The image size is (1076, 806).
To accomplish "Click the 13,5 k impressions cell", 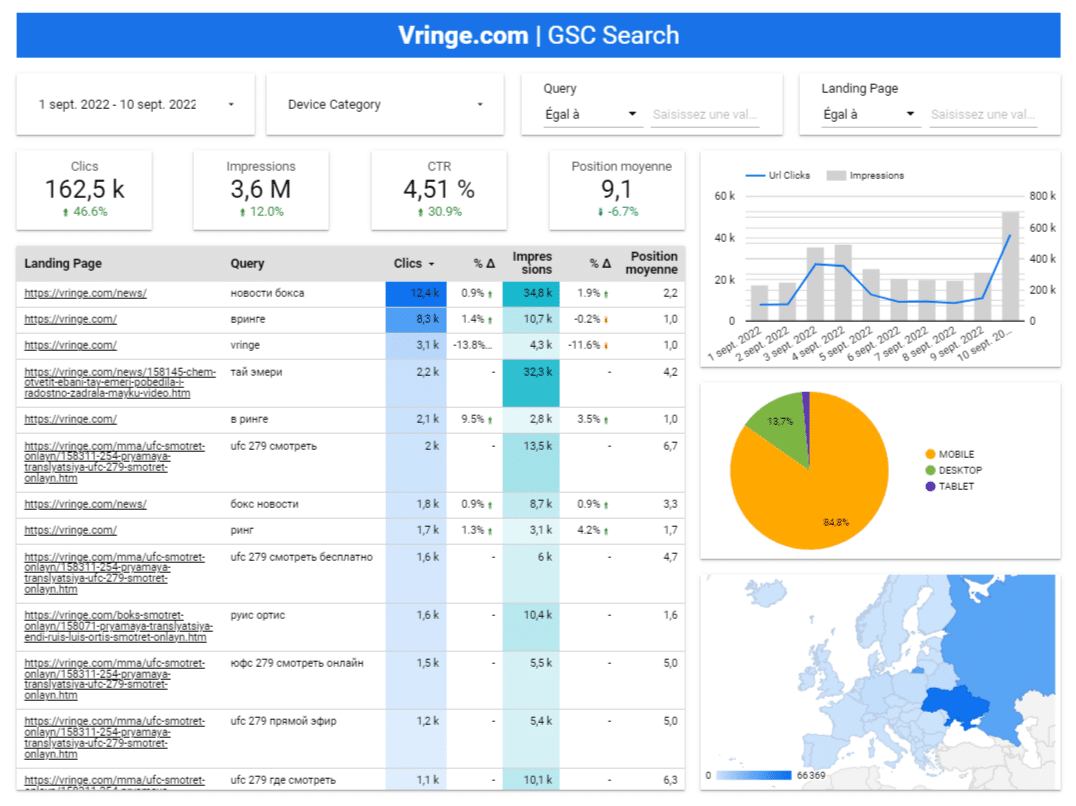I will (x=531, y=462).
